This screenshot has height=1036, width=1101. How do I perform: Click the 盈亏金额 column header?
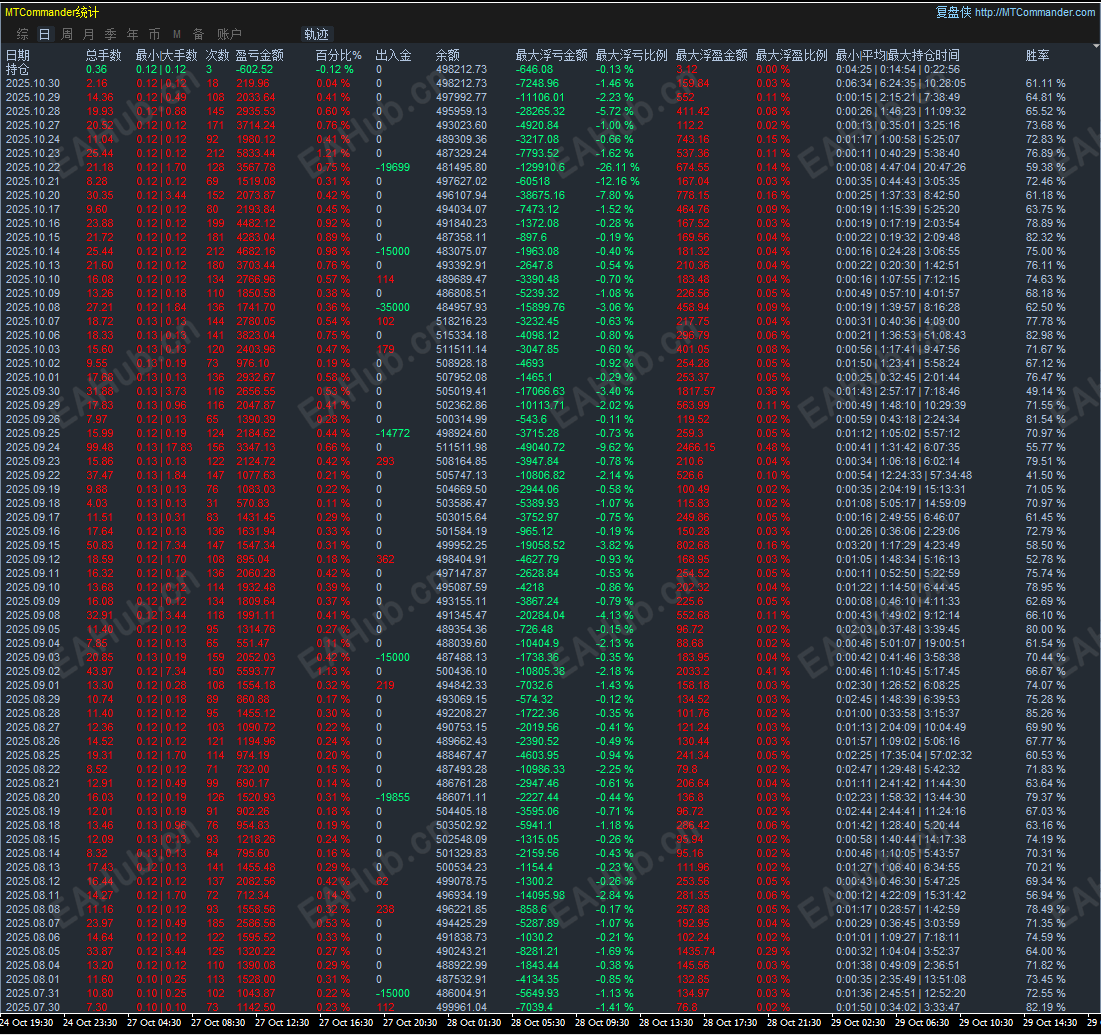(x=260, y=55)
